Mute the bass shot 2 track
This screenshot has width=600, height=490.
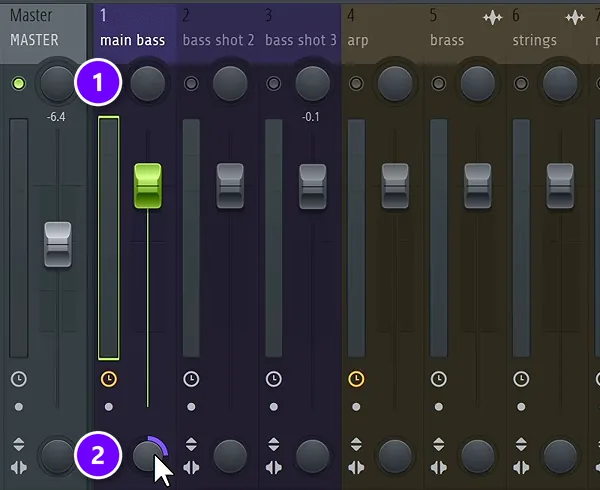[x=191, y=83]
